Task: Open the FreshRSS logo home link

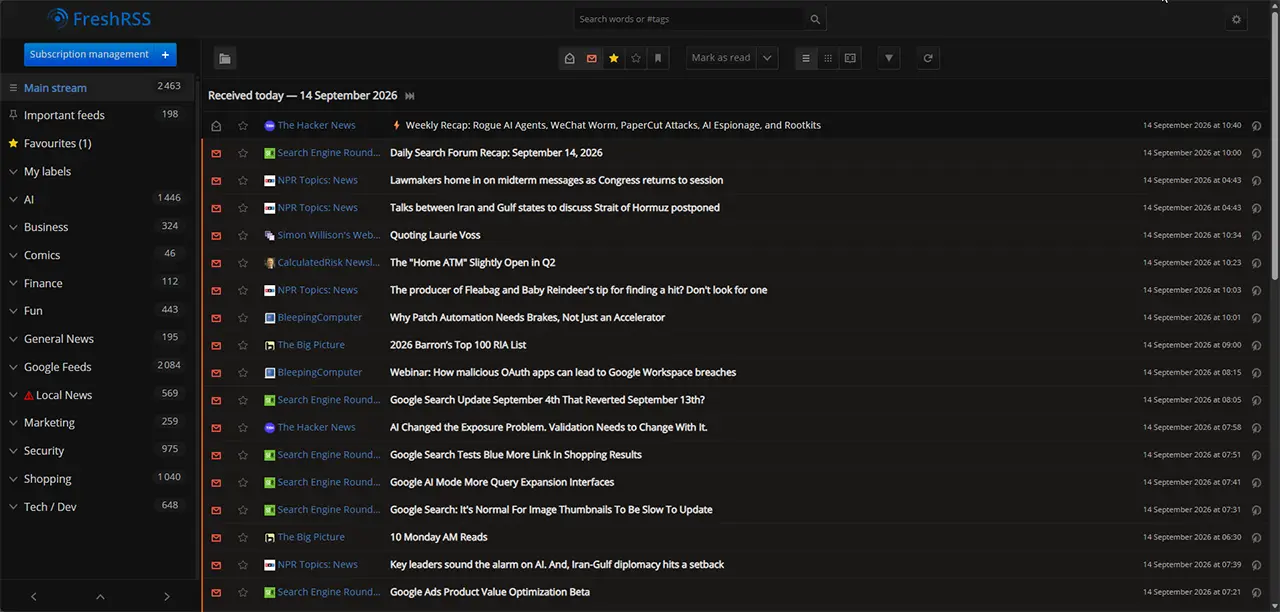Action: (x=99, y=18)
